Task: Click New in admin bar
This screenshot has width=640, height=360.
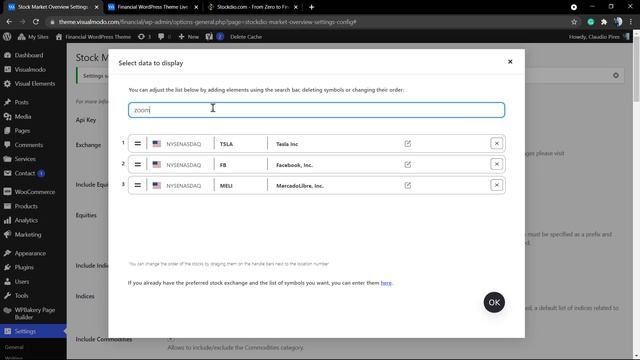Action: pos(189,36)
